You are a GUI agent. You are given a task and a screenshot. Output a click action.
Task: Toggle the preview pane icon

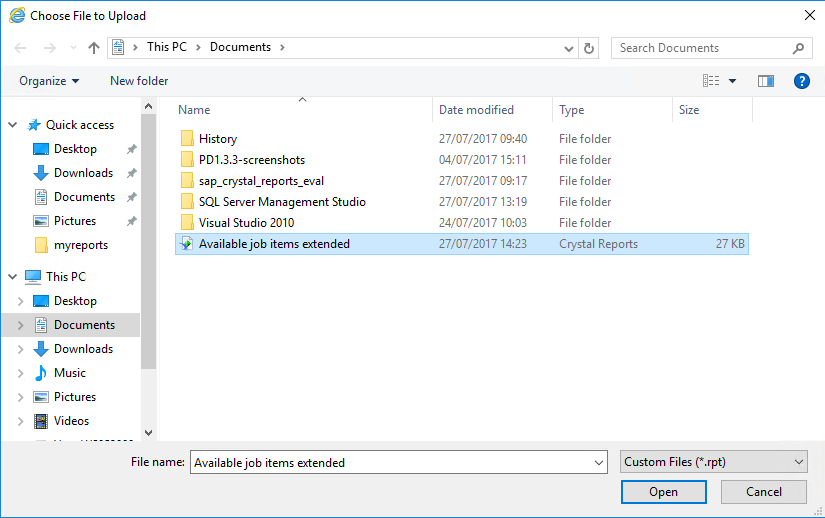coord(766,81)
